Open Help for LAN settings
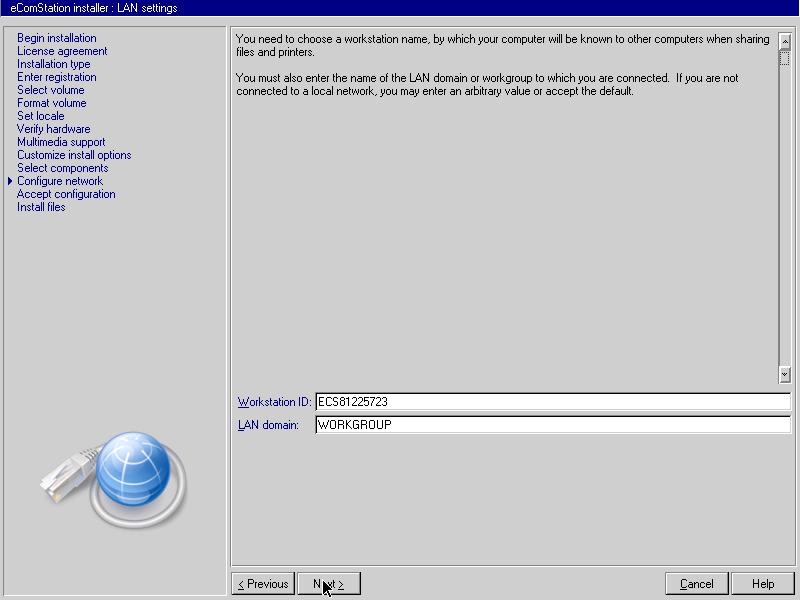Screen dimensions: 800x600 (x=763, y=584)
